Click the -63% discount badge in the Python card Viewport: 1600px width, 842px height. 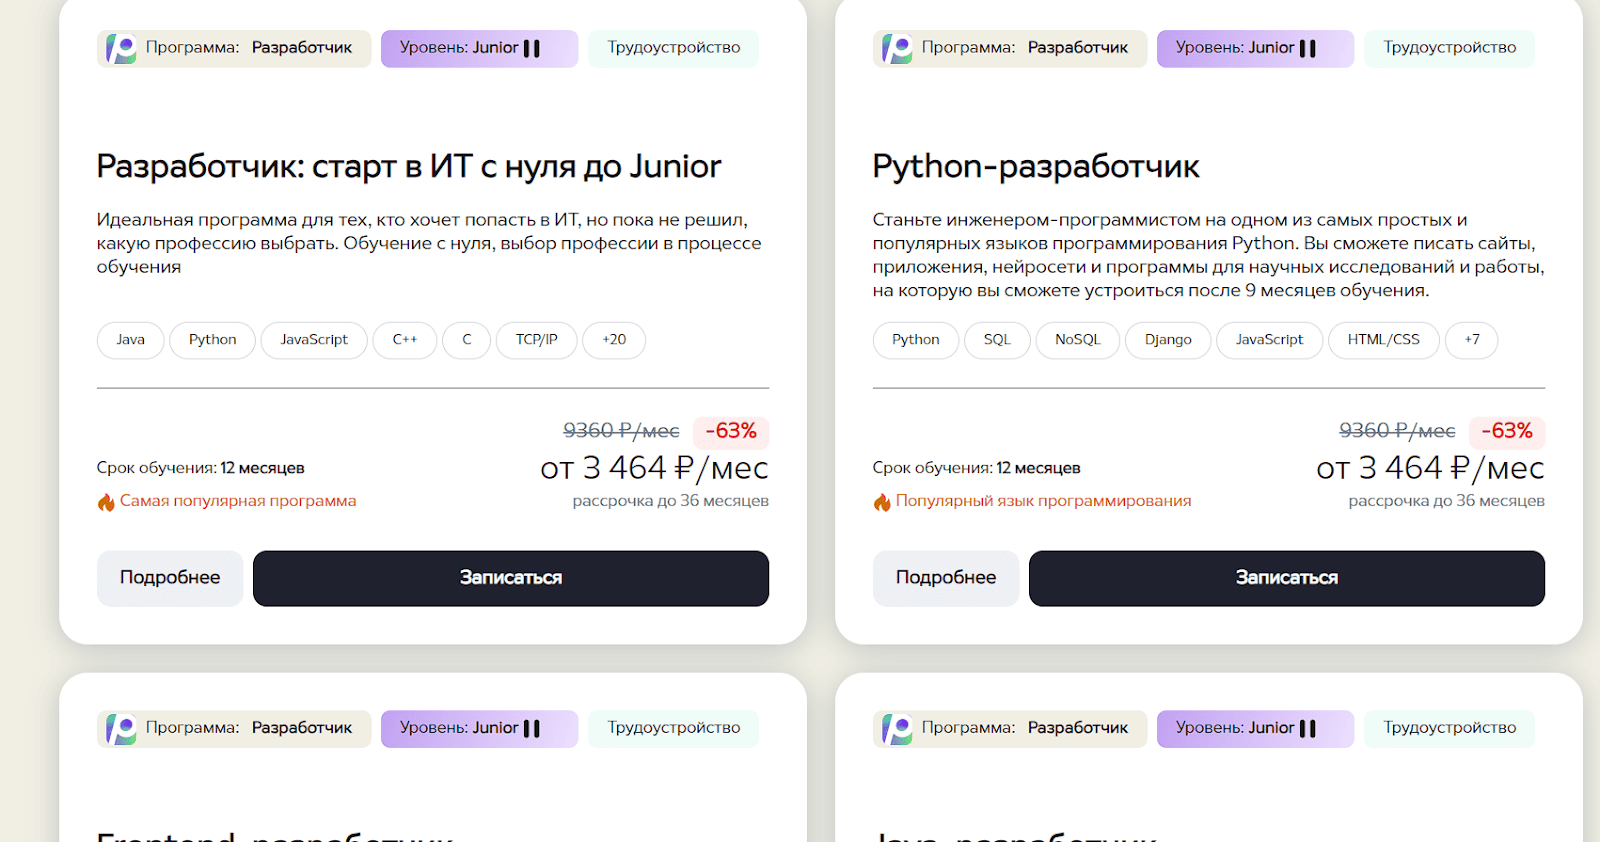point(1506,431)
